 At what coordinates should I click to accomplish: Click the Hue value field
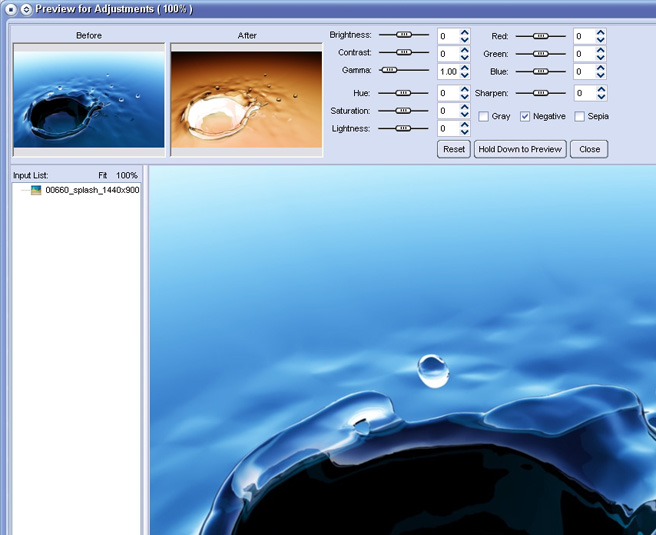point(448,93)
